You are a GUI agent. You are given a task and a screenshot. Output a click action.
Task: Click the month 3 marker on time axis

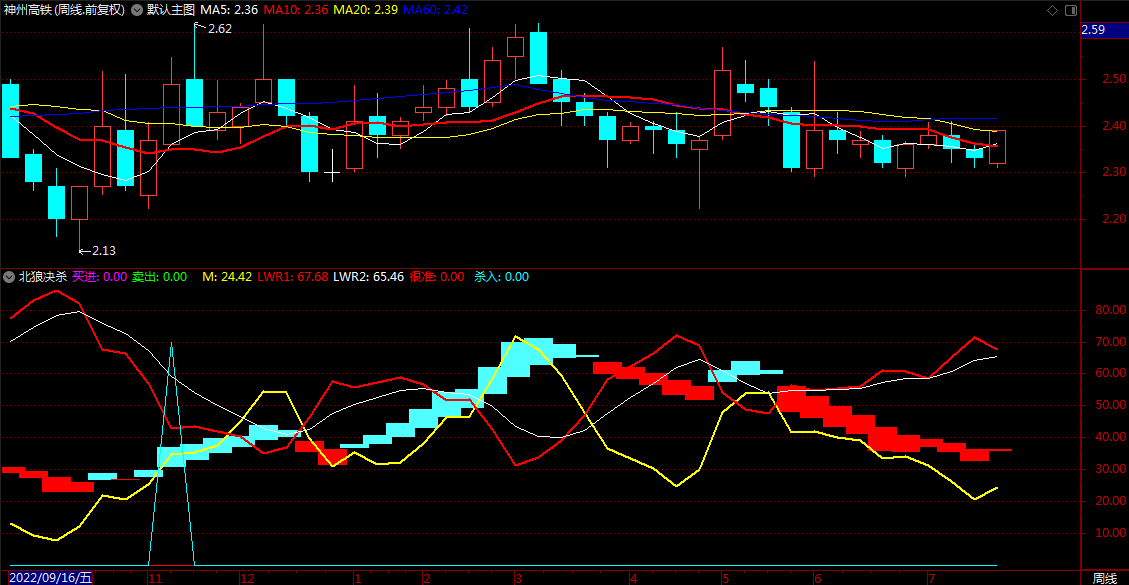click(x=517, y=578)
